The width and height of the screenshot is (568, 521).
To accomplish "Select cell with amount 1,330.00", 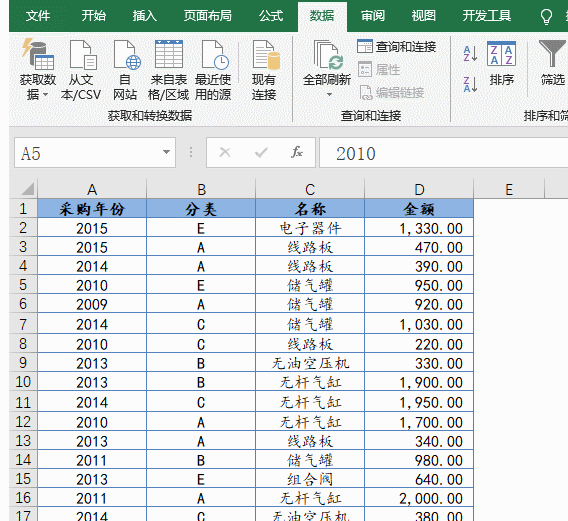I will tap(419, 228).
